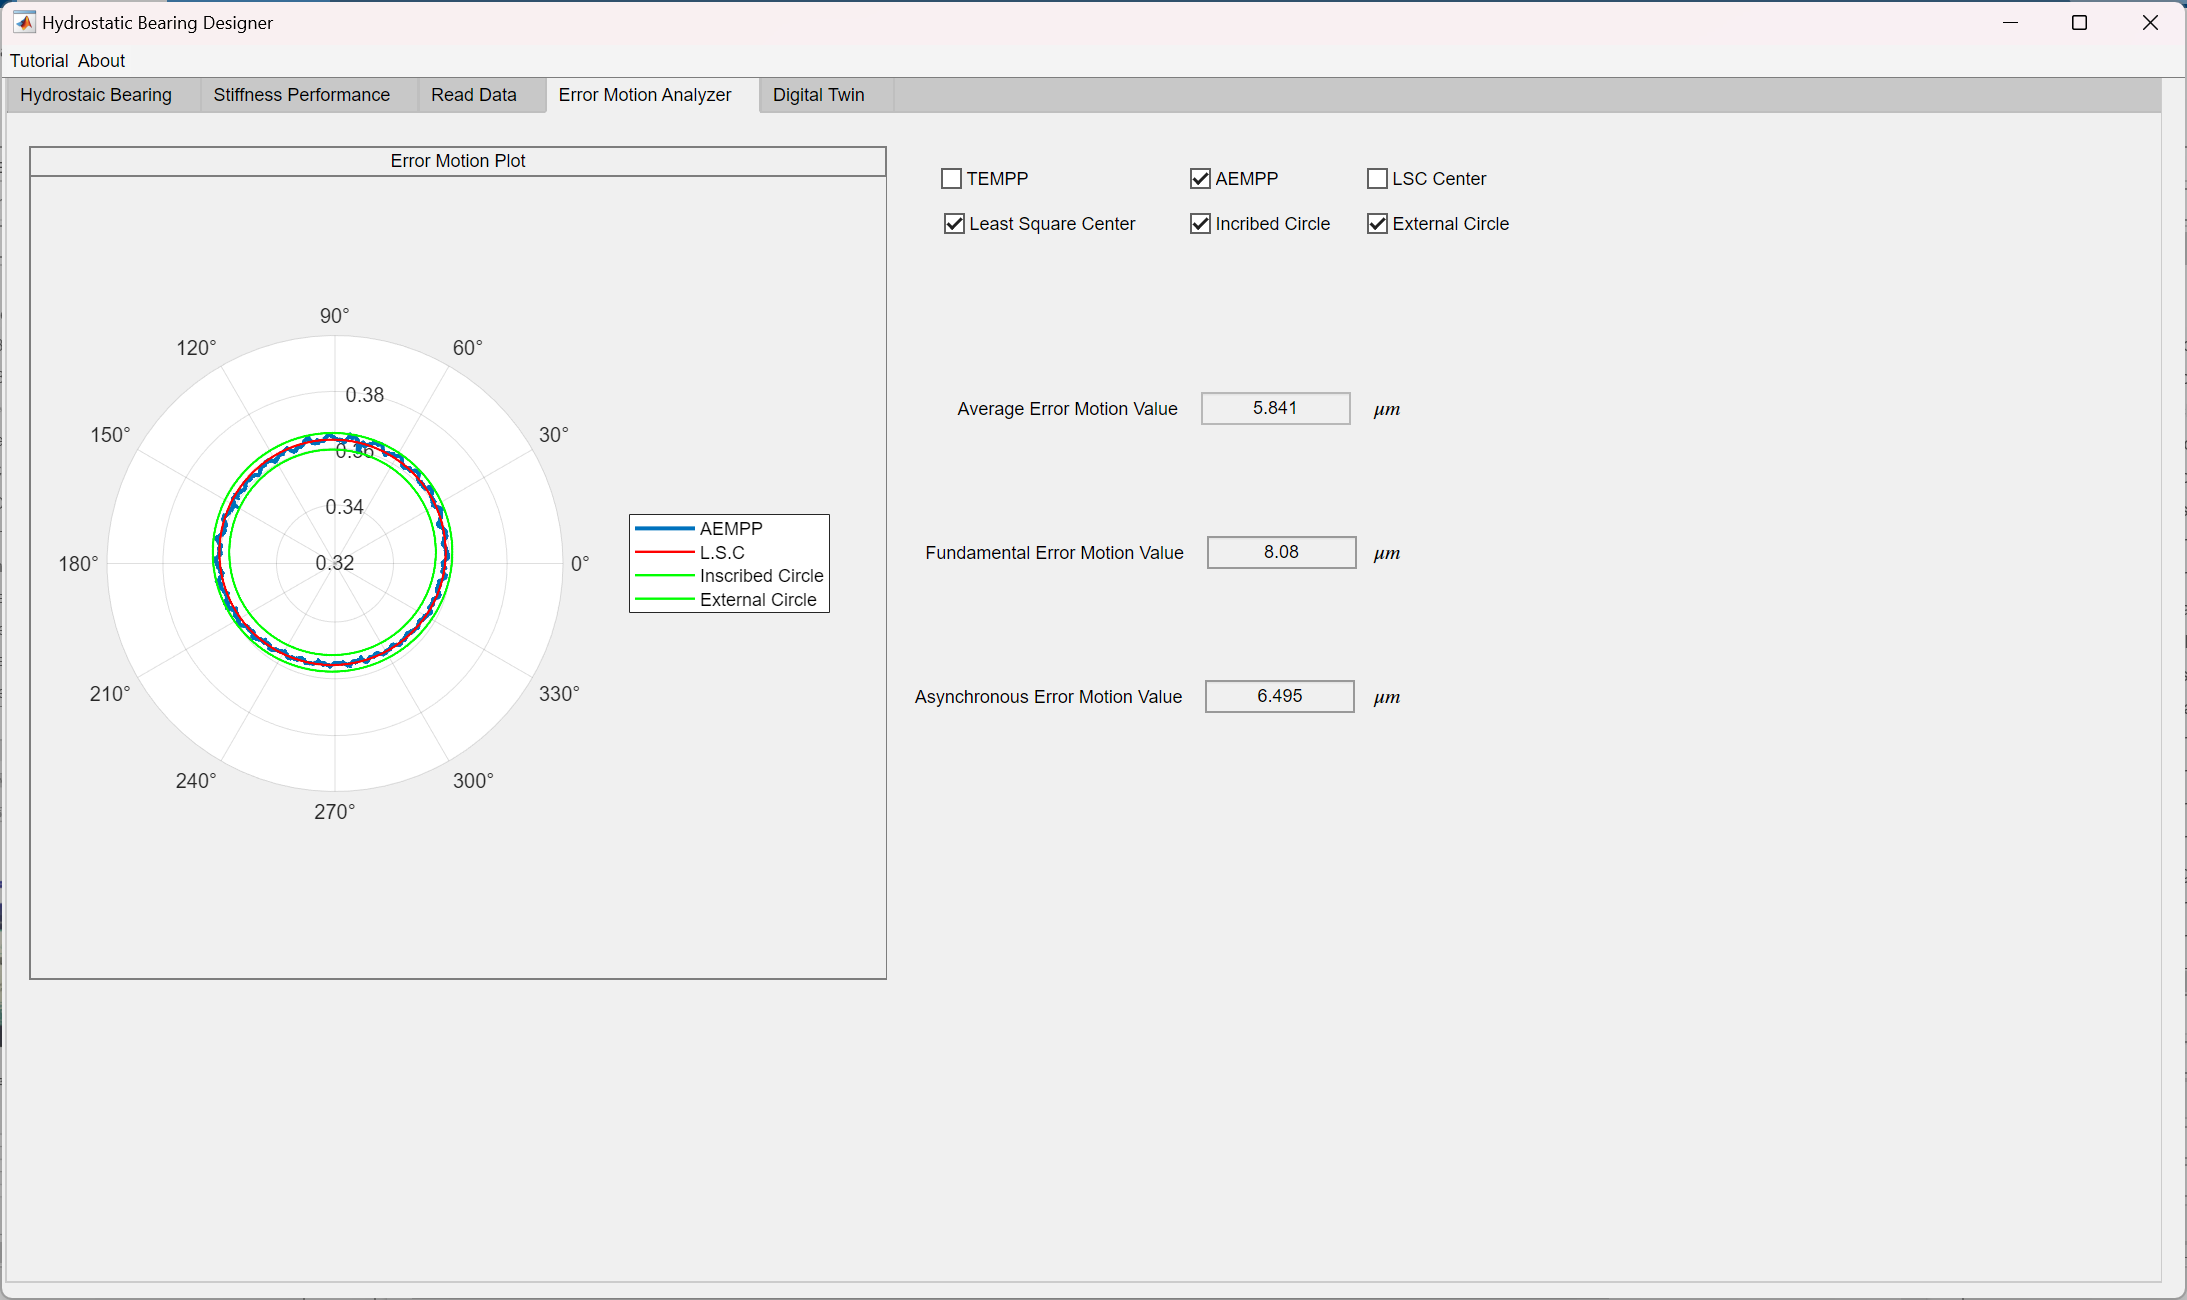Image resolution: width=2187 pixels, height=1300 pixels.
Task: Click the Average Error Motion Value field
Action: 1275,408
